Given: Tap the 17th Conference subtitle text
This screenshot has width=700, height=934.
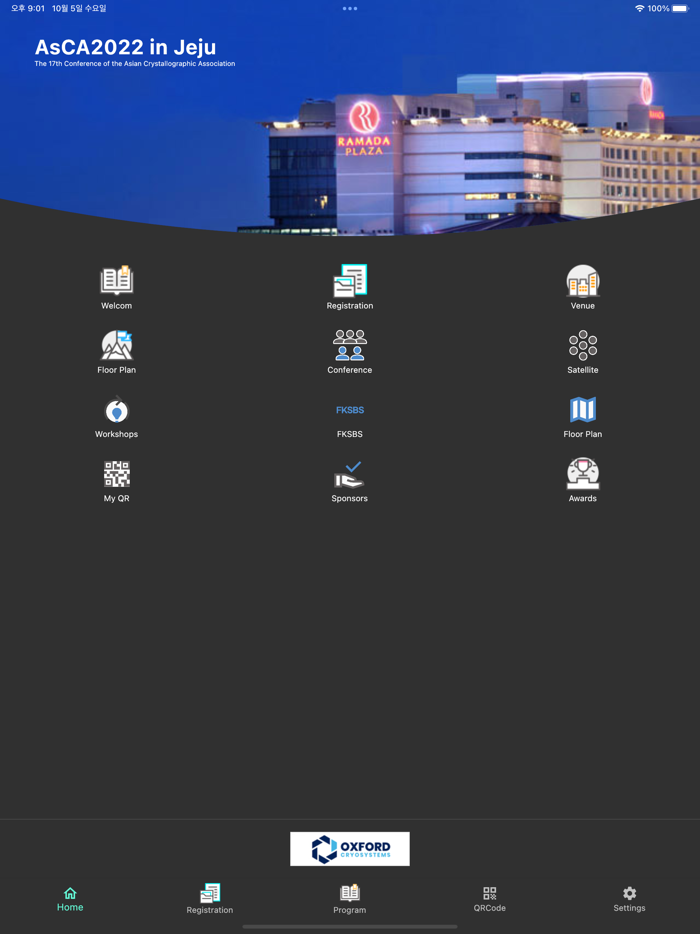Looking at the screenshot, I should [x=135, y=64].
